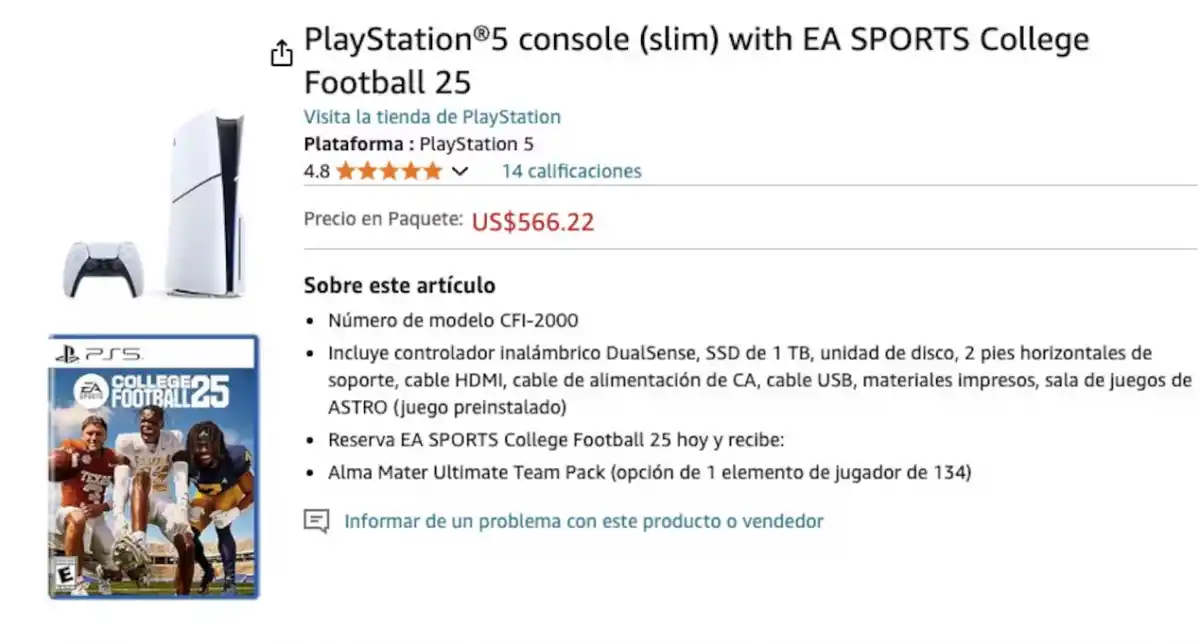Click the bundle price US$566.22

(x=532, y=222)
